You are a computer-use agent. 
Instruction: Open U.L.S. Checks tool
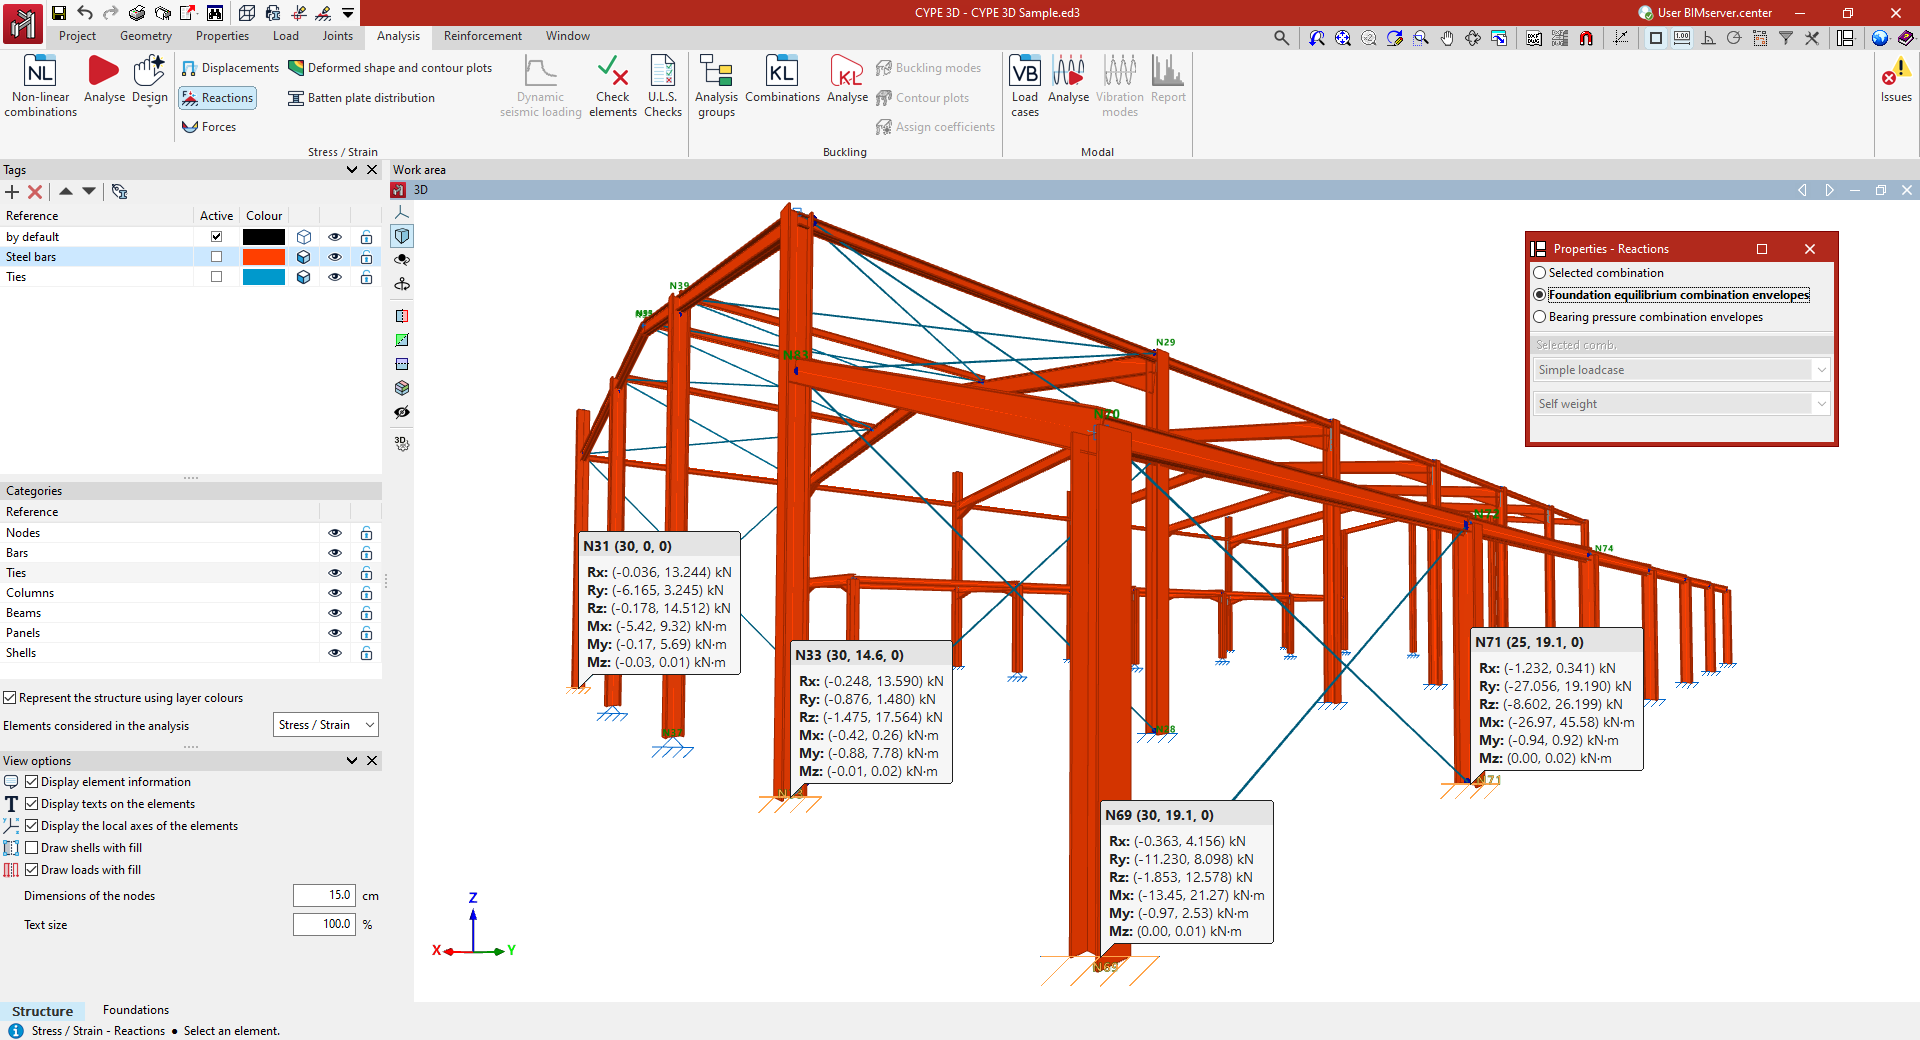[x=662, y=73]
